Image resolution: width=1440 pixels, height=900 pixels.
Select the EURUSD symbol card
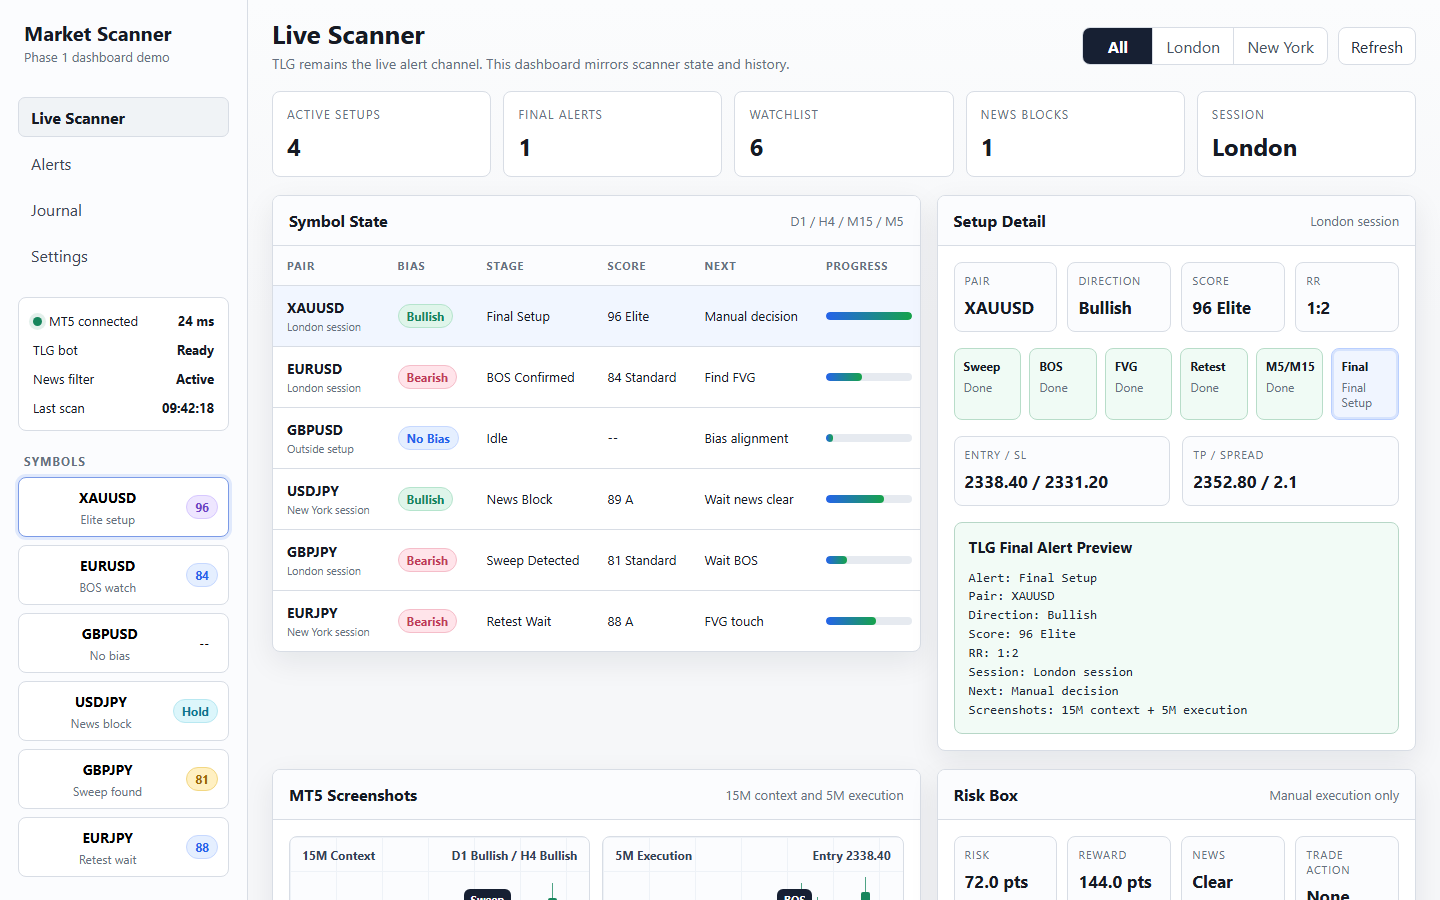(123, 575)
